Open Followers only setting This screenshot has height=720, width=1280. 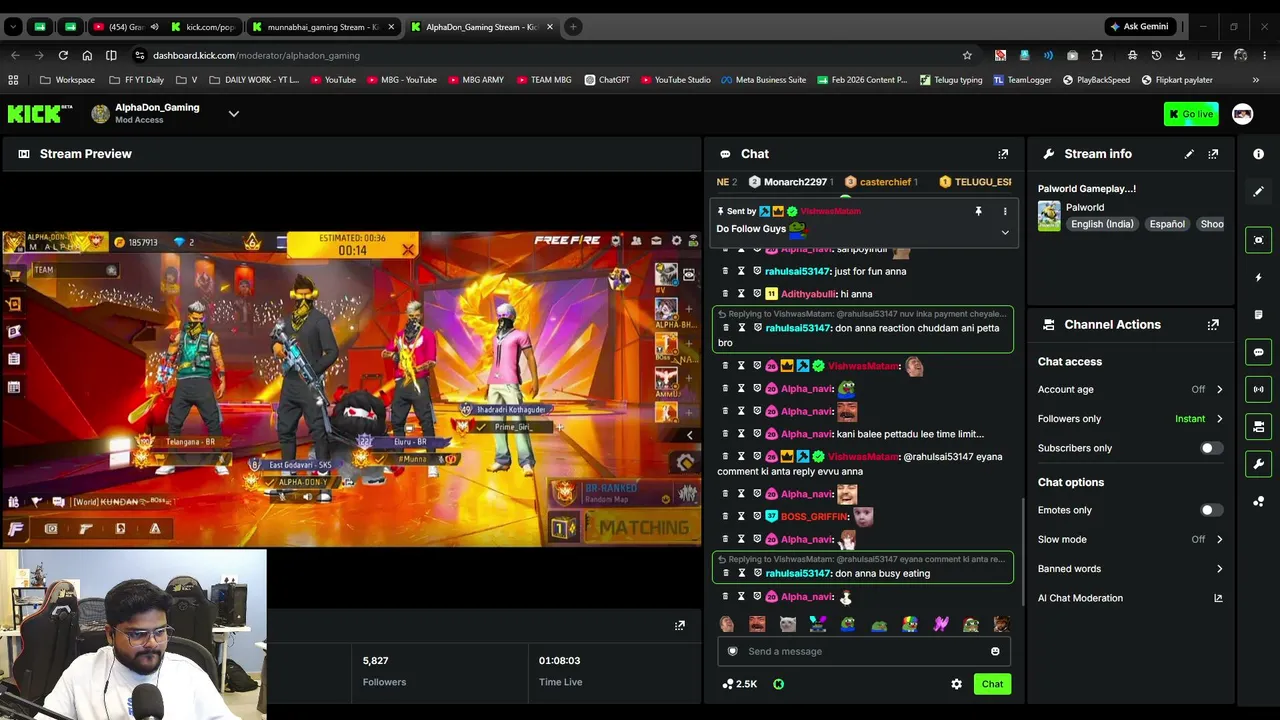pyautogui.click(x=1130, y=419)
